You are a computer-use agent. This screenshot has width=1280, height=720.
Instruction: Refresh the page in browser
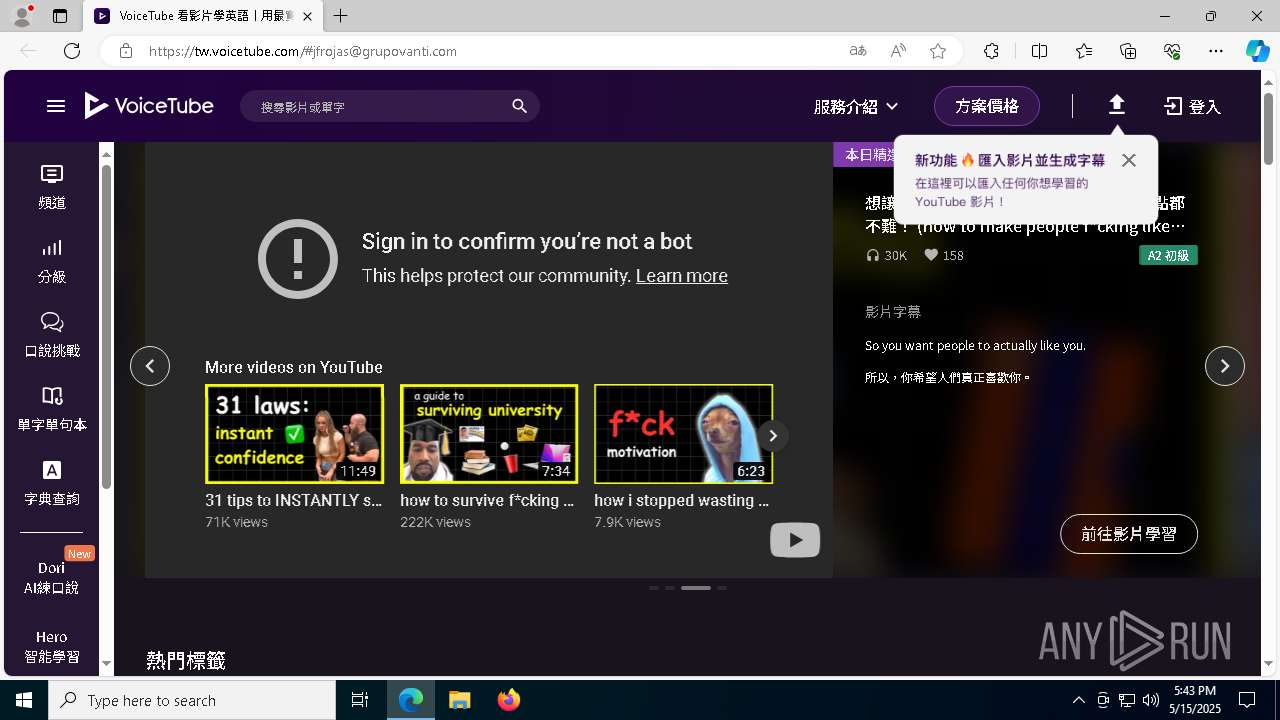[x=72, y=51]
